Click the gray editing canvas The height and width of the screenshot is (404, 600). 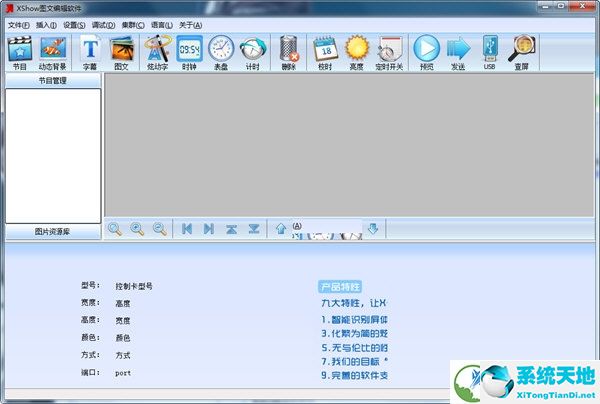point(349,145)
